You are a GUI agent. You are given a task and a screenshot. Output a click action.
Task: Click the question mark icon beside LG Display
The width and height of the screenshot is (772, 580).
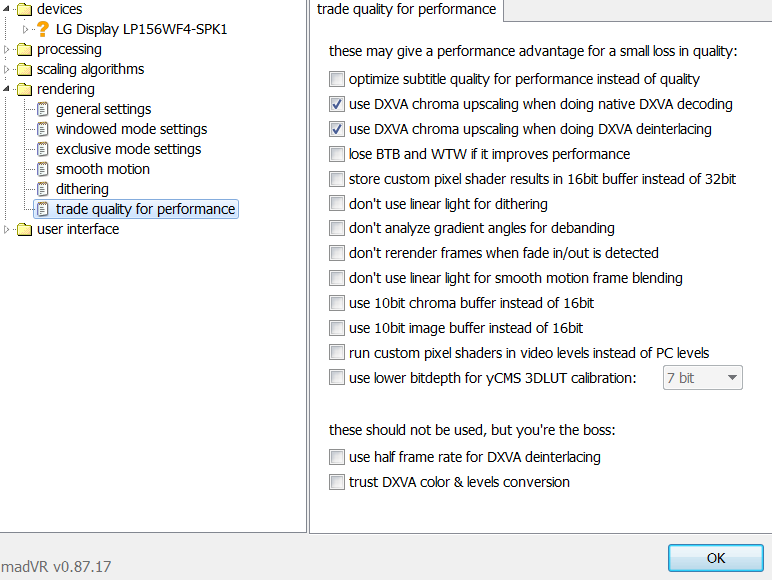(43, 29)
